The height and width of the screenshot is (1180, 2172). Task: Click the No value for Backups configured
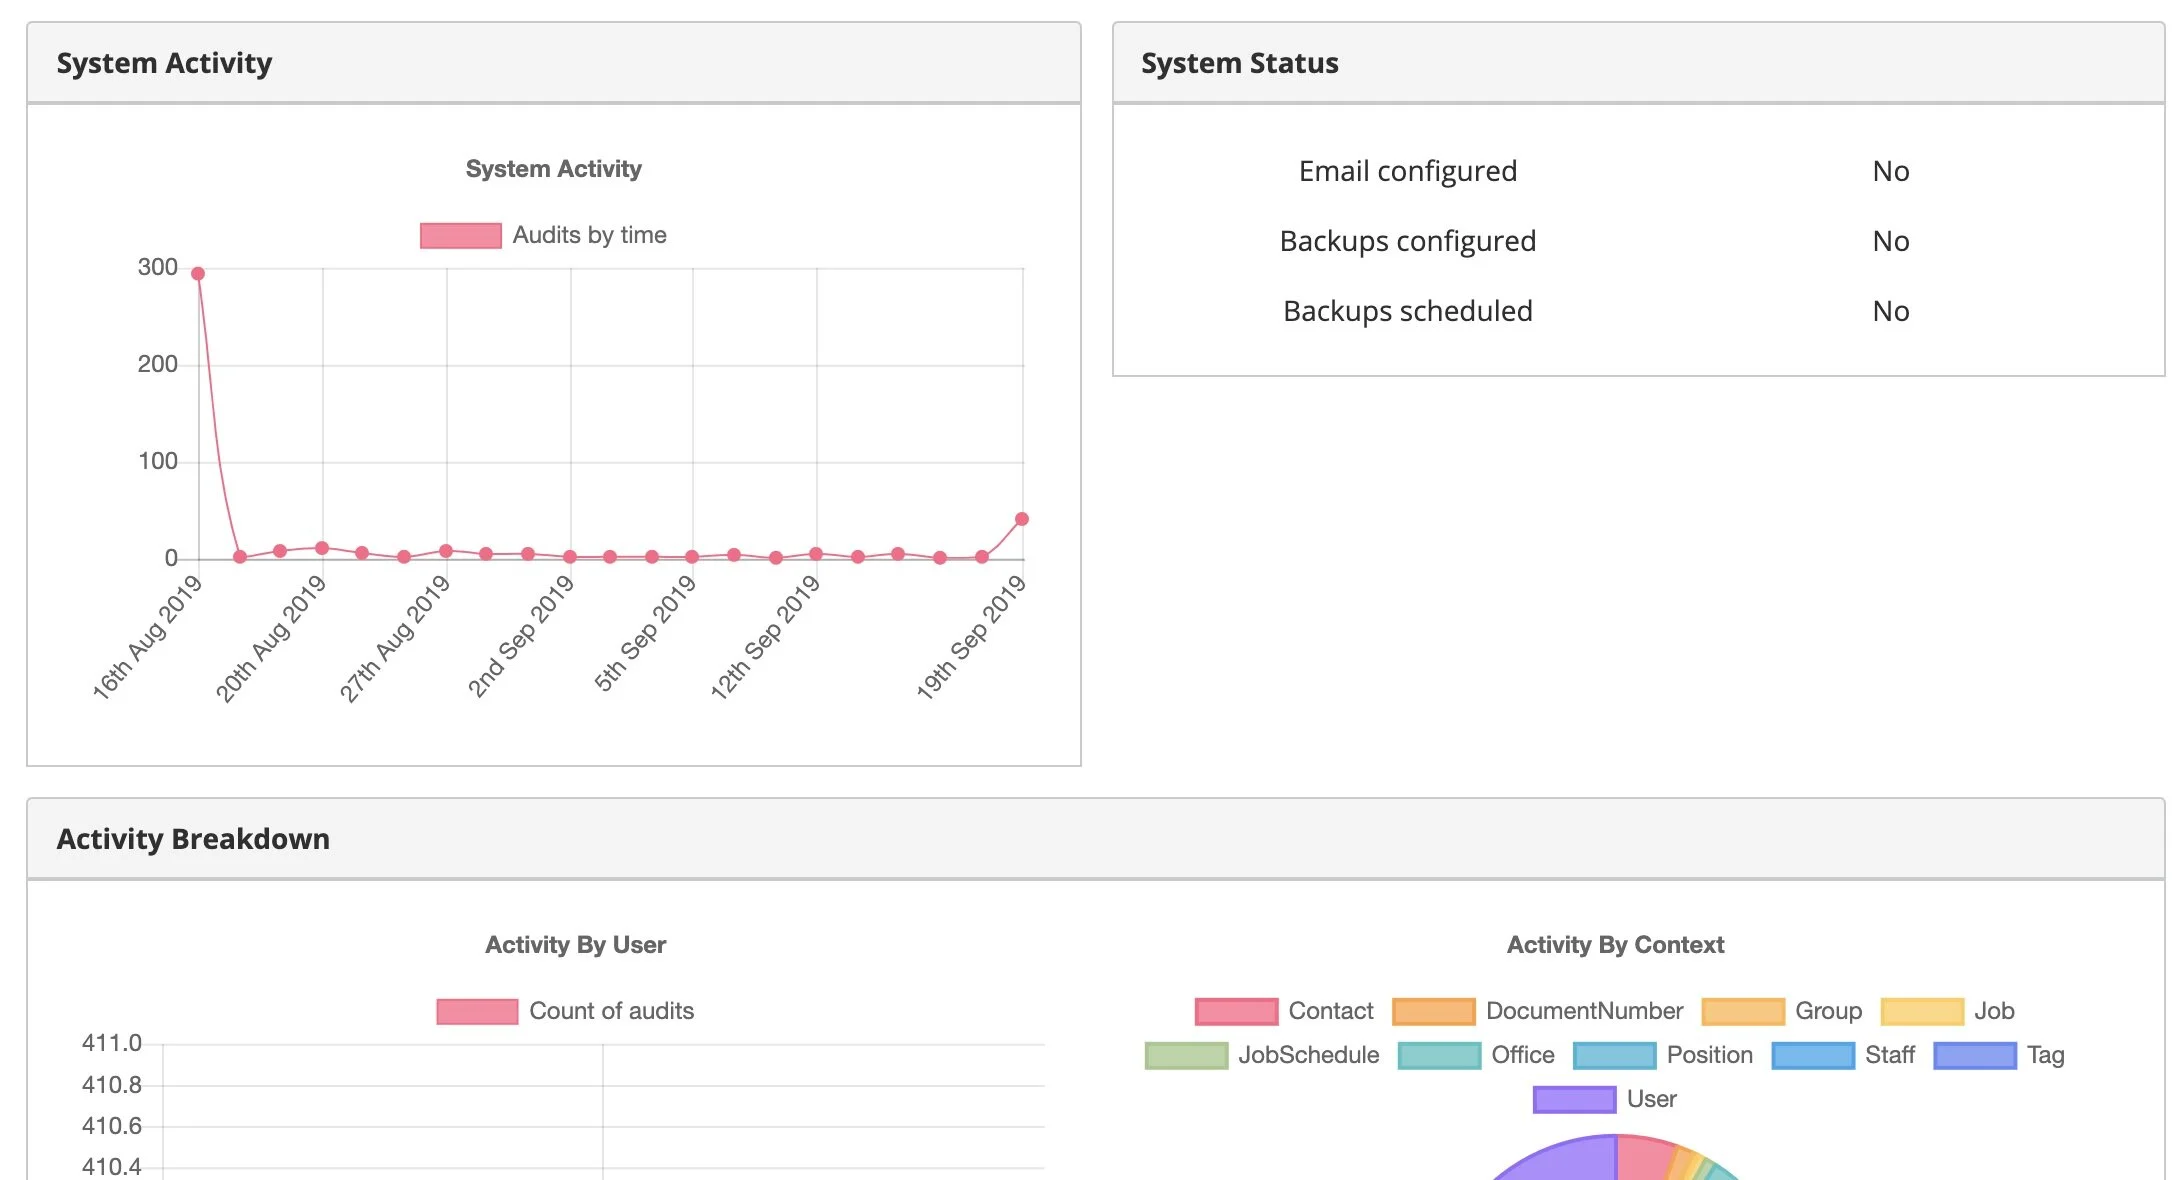tap(1891, 242)
